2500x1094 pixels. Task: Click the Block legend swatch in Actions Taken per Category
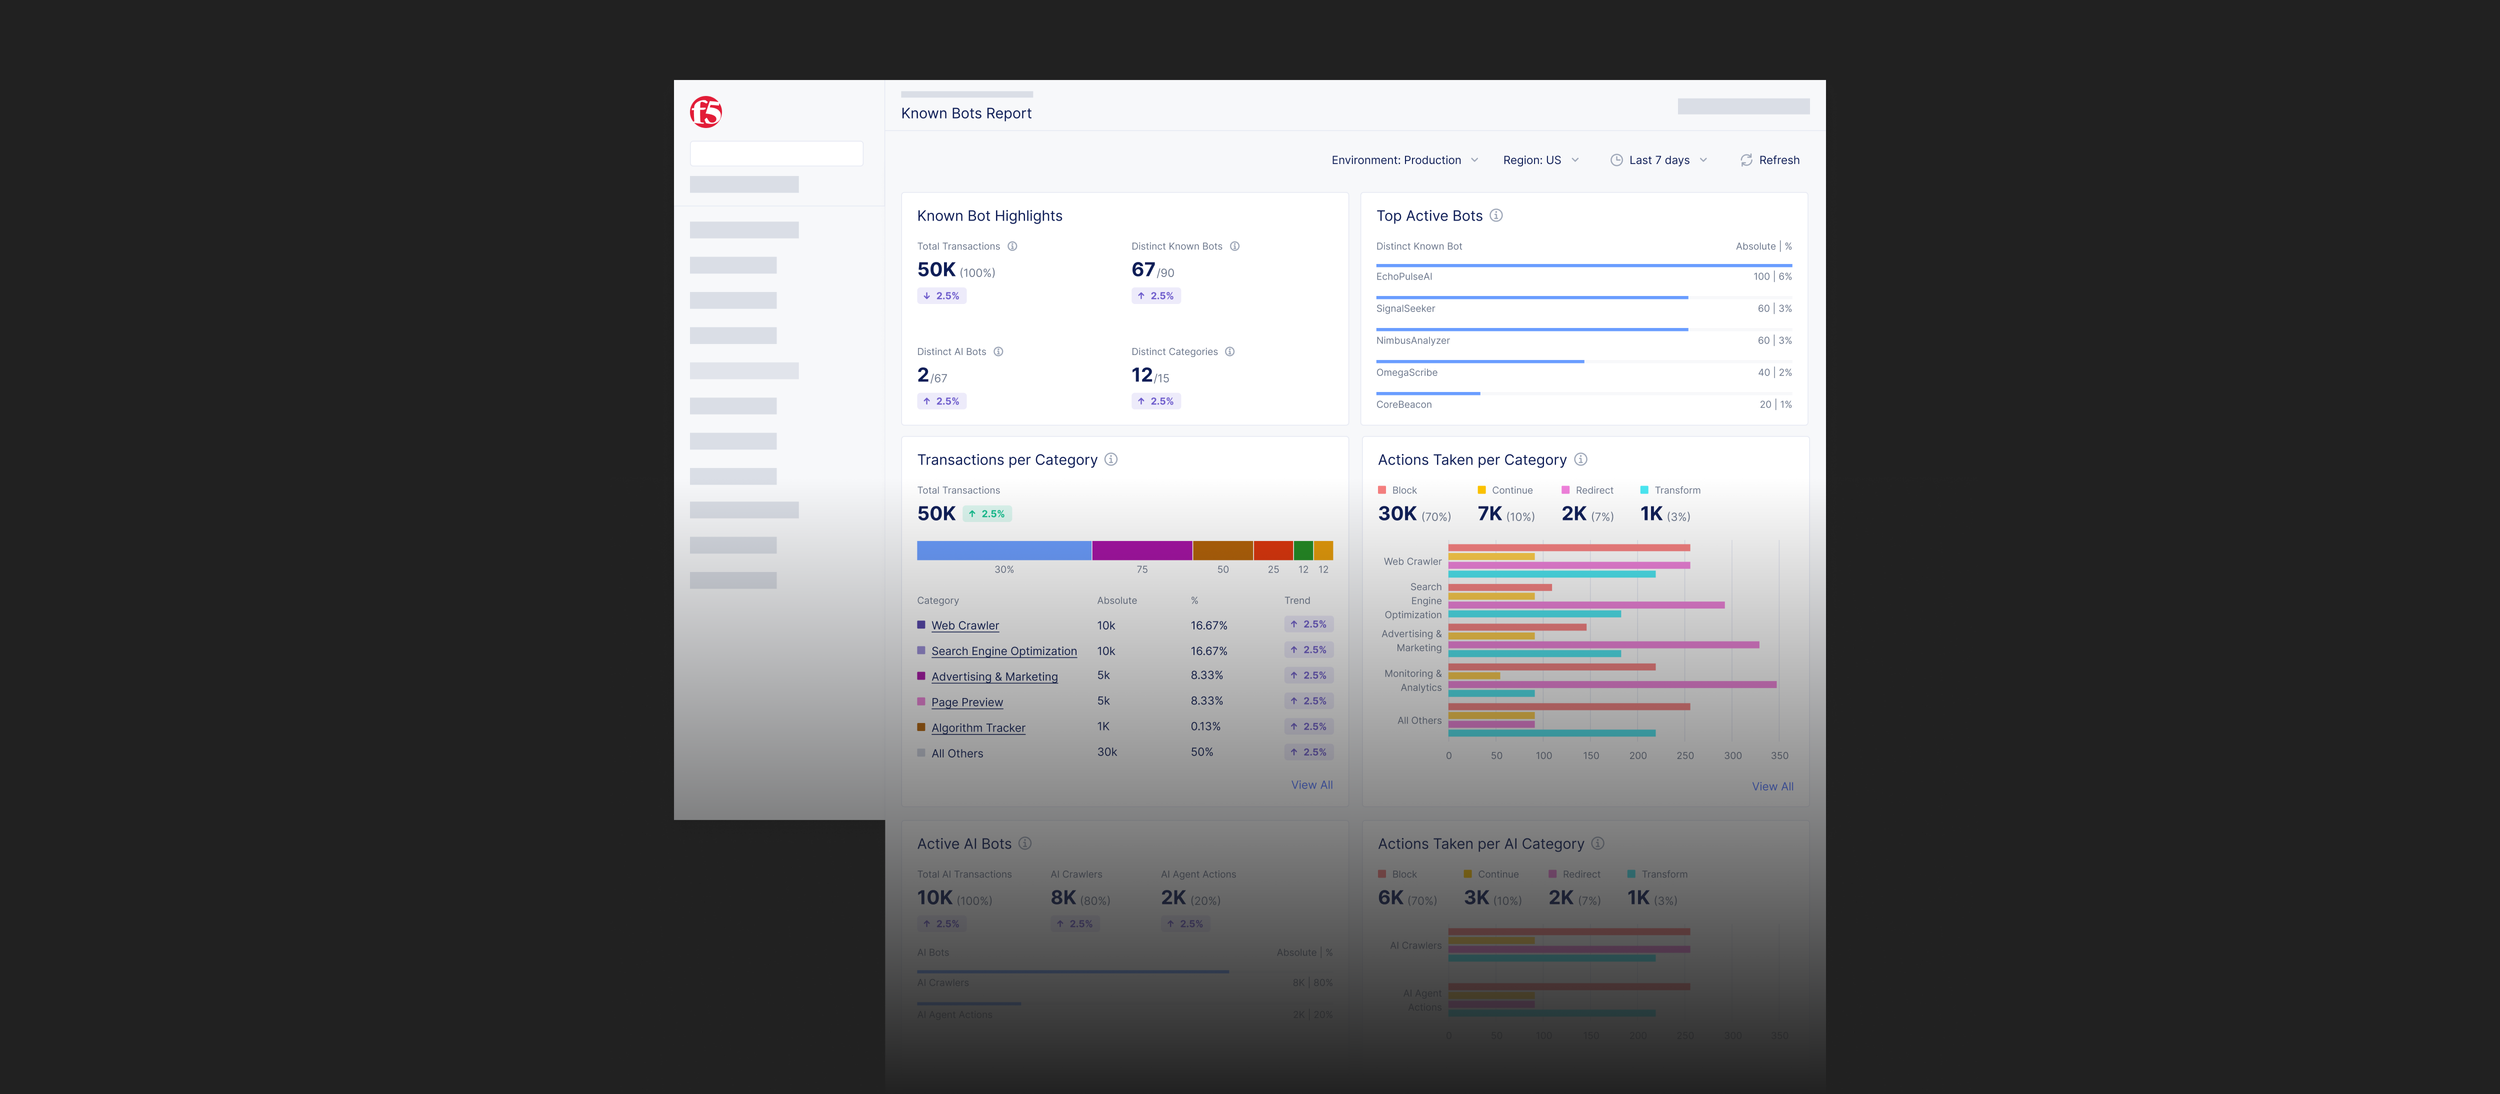point(1382,490)
